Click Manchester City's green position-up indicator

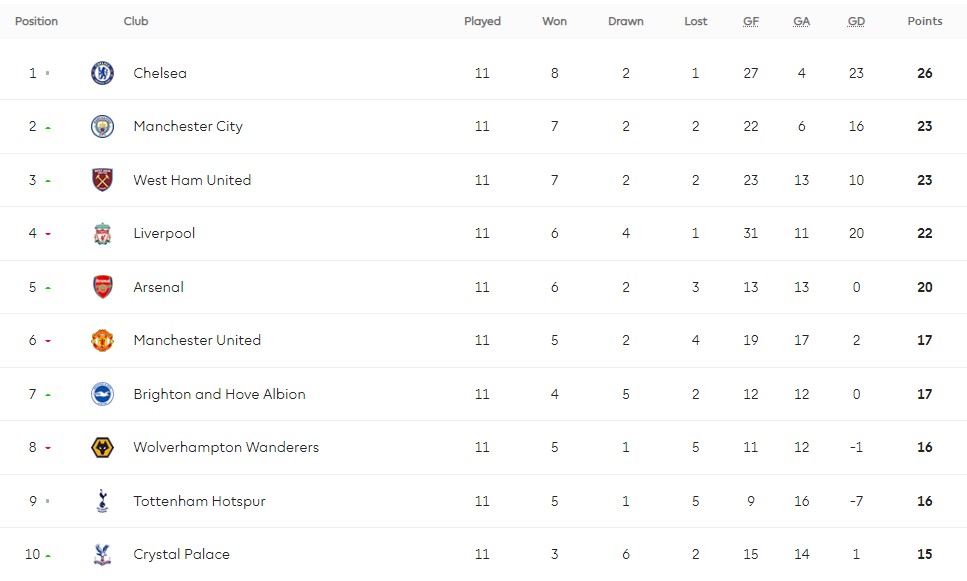click(48, 128)
